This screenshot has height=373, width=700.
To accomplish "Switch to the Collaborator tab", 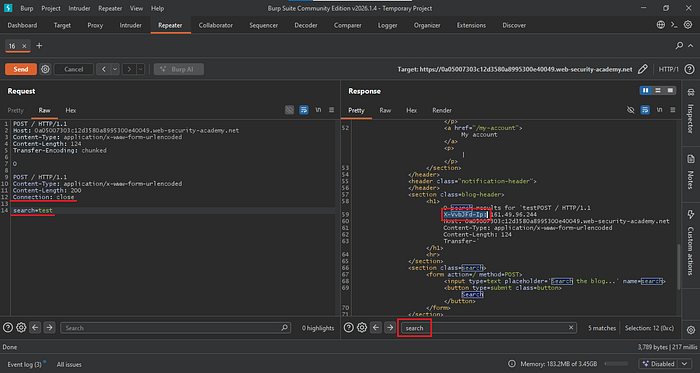I will click(216, 25).
